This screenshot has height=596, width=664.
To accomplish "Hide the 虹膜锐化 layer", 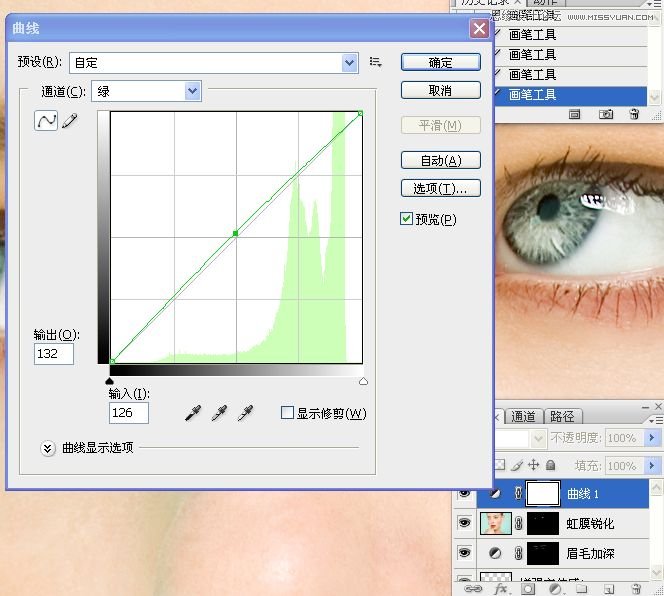I will (x=464, y=523).
